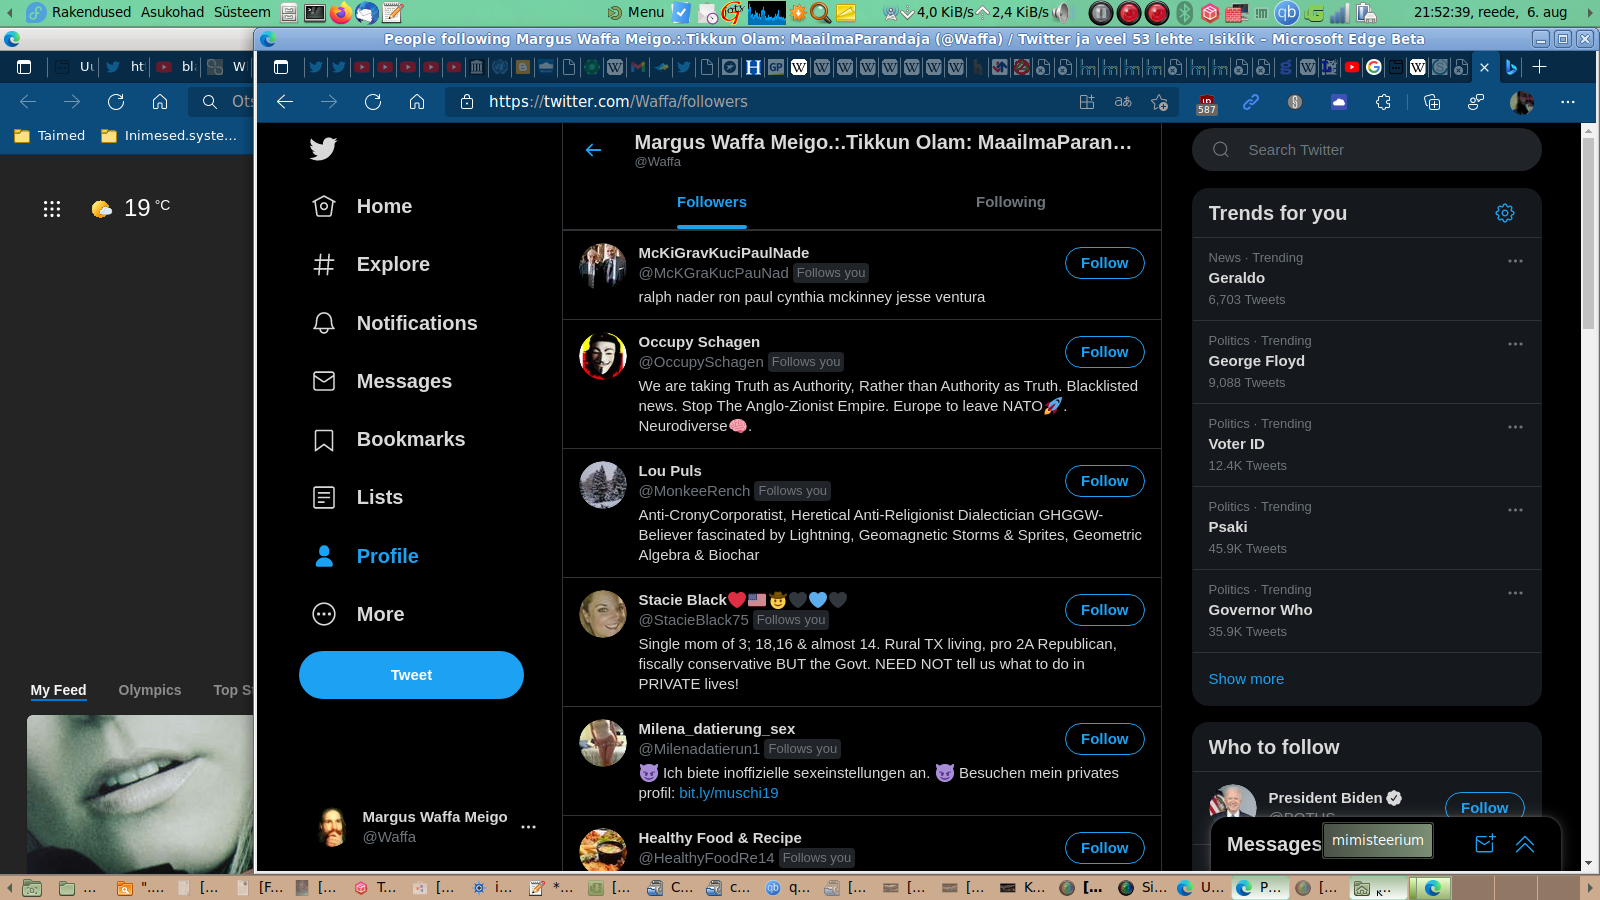
Task: Expand the Messages drawer with double chevron
Action: point(1525,844)
